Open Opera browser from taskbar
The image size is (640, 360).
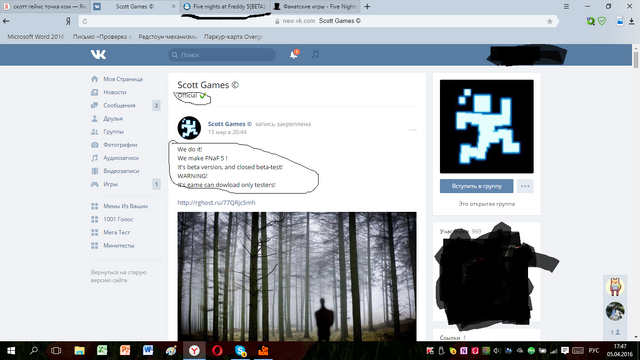coord(218,351)
